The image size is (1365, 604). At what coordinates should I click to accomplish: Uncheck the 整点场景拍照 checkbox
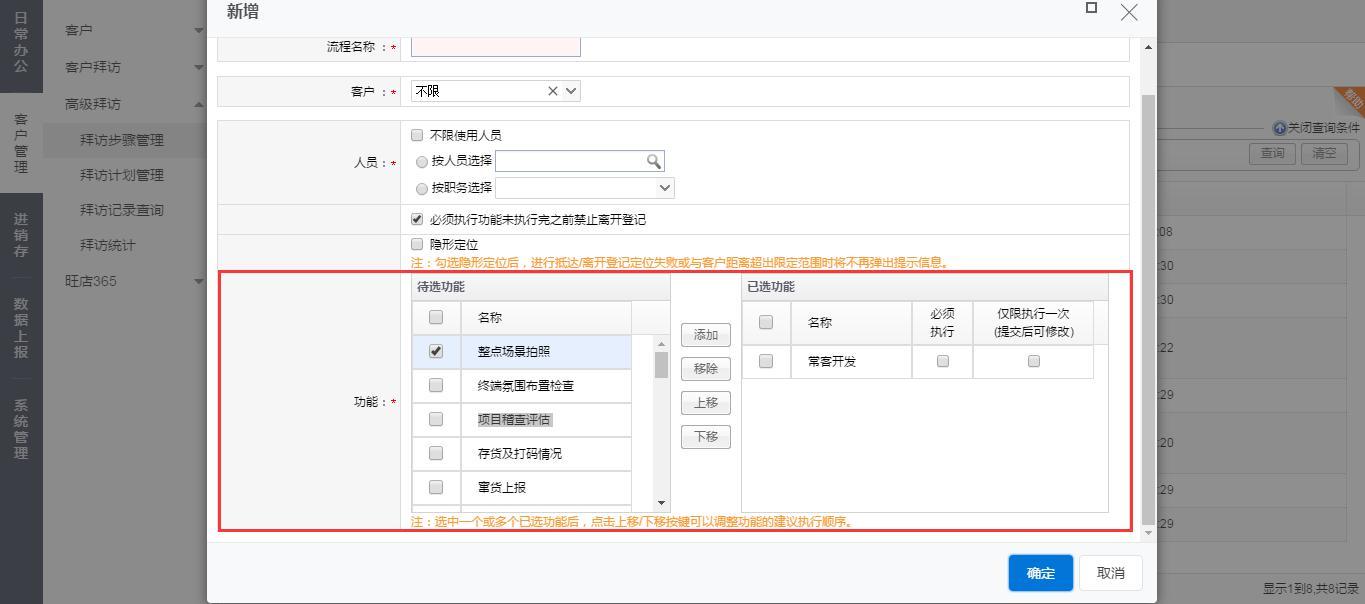436,351
